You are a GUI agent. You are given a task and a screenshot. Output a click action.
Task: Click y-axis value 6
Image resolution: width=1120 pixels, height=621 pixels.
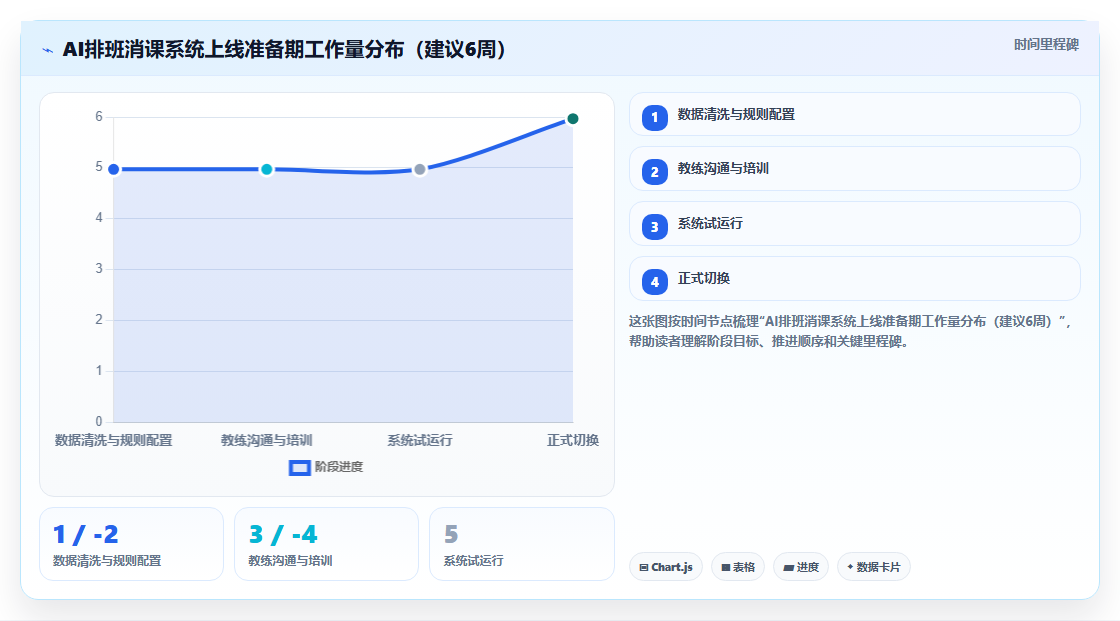pyautogui.click(x=99, y=116)
